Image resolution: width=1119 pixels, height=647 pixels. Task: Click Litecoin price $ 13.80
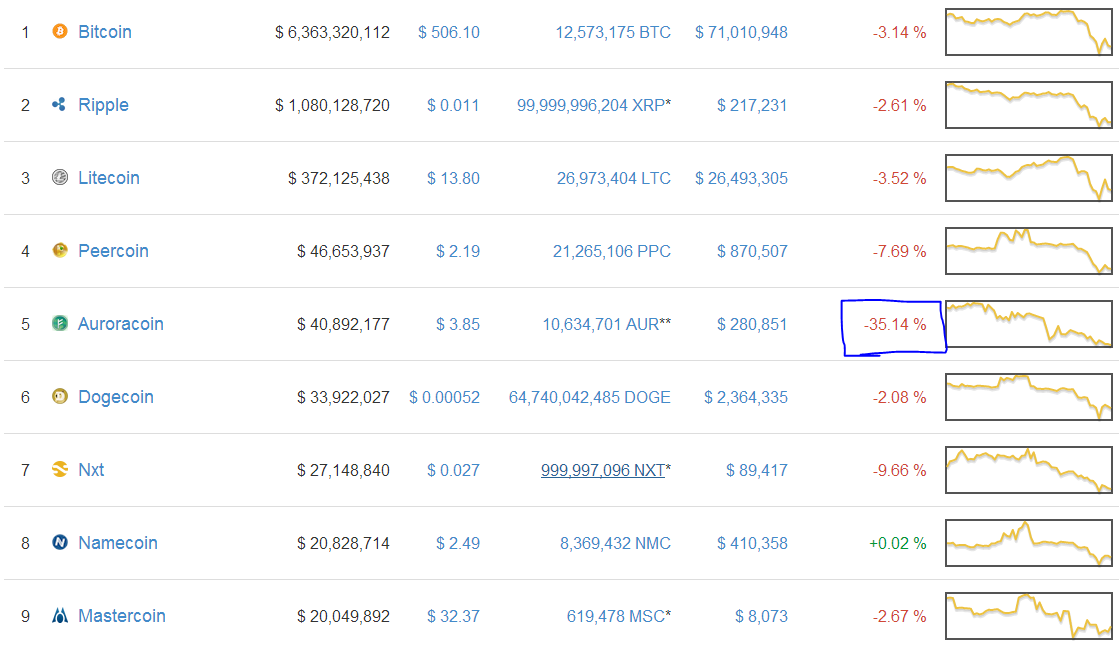click(453, 178)
